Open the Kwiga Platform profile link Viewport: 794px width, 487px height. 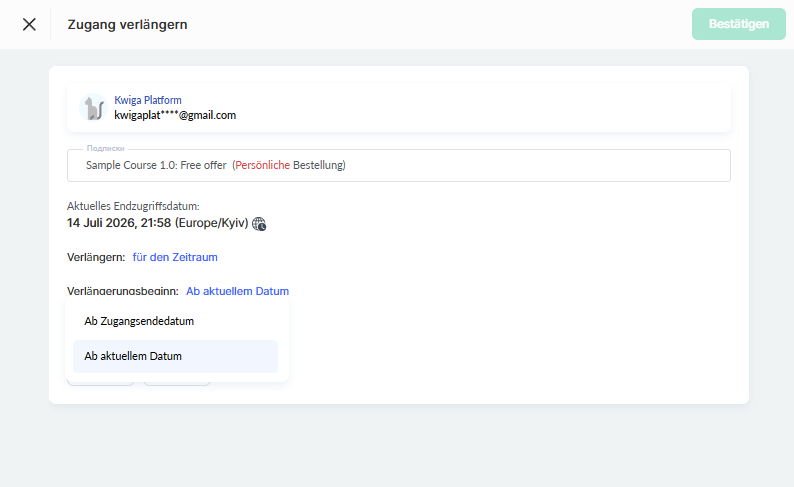(x=148, y=100)
